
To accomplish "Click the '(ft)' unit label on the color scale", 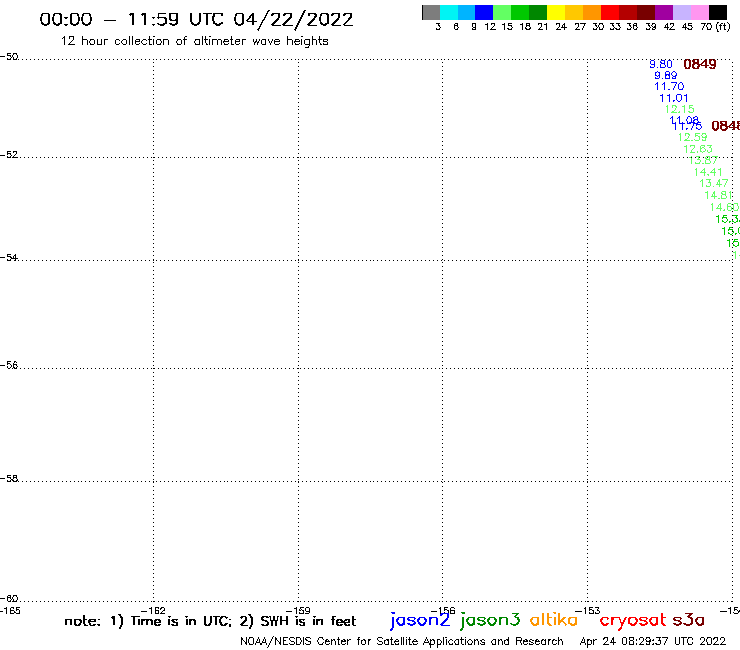I will (x=723, y=26).
